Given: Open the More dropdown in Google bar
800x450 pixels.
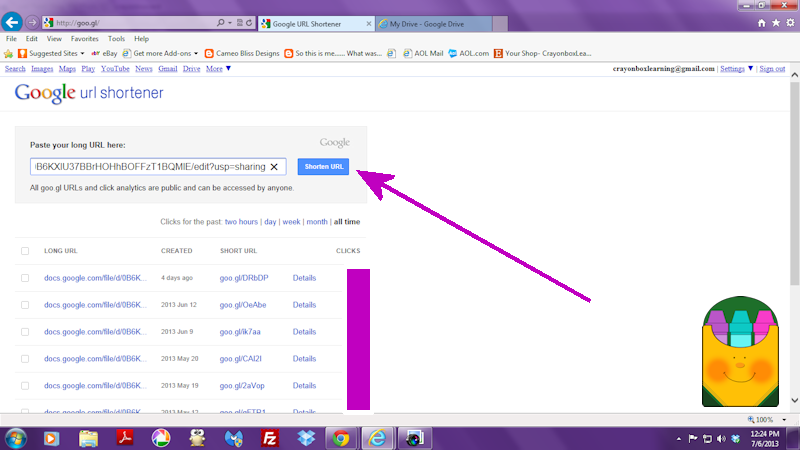Looking at the screenshot, I should pyautogui.click(x=218, y=68).
